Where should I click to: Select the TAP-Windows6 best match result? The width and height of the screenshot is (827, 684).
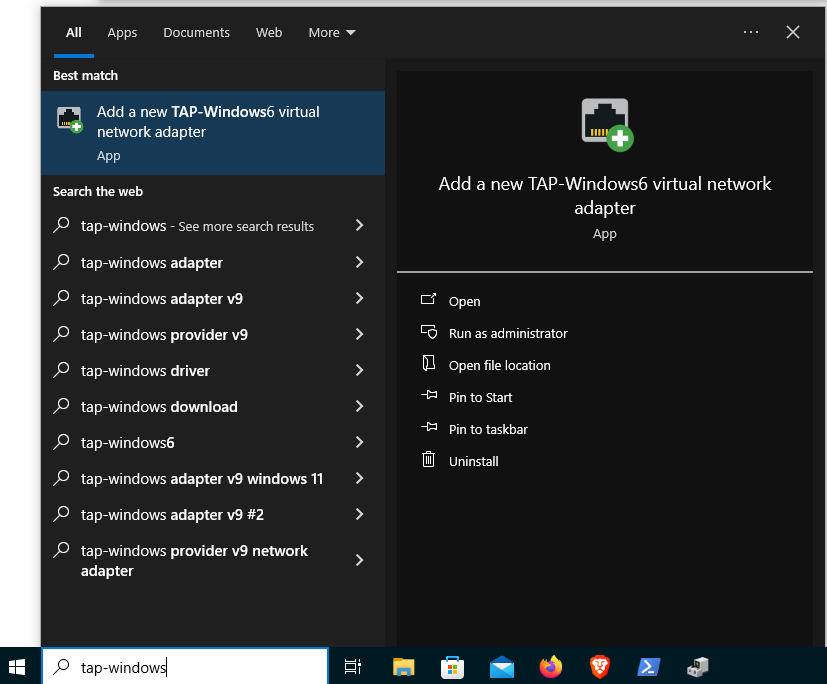coord(212,133)
